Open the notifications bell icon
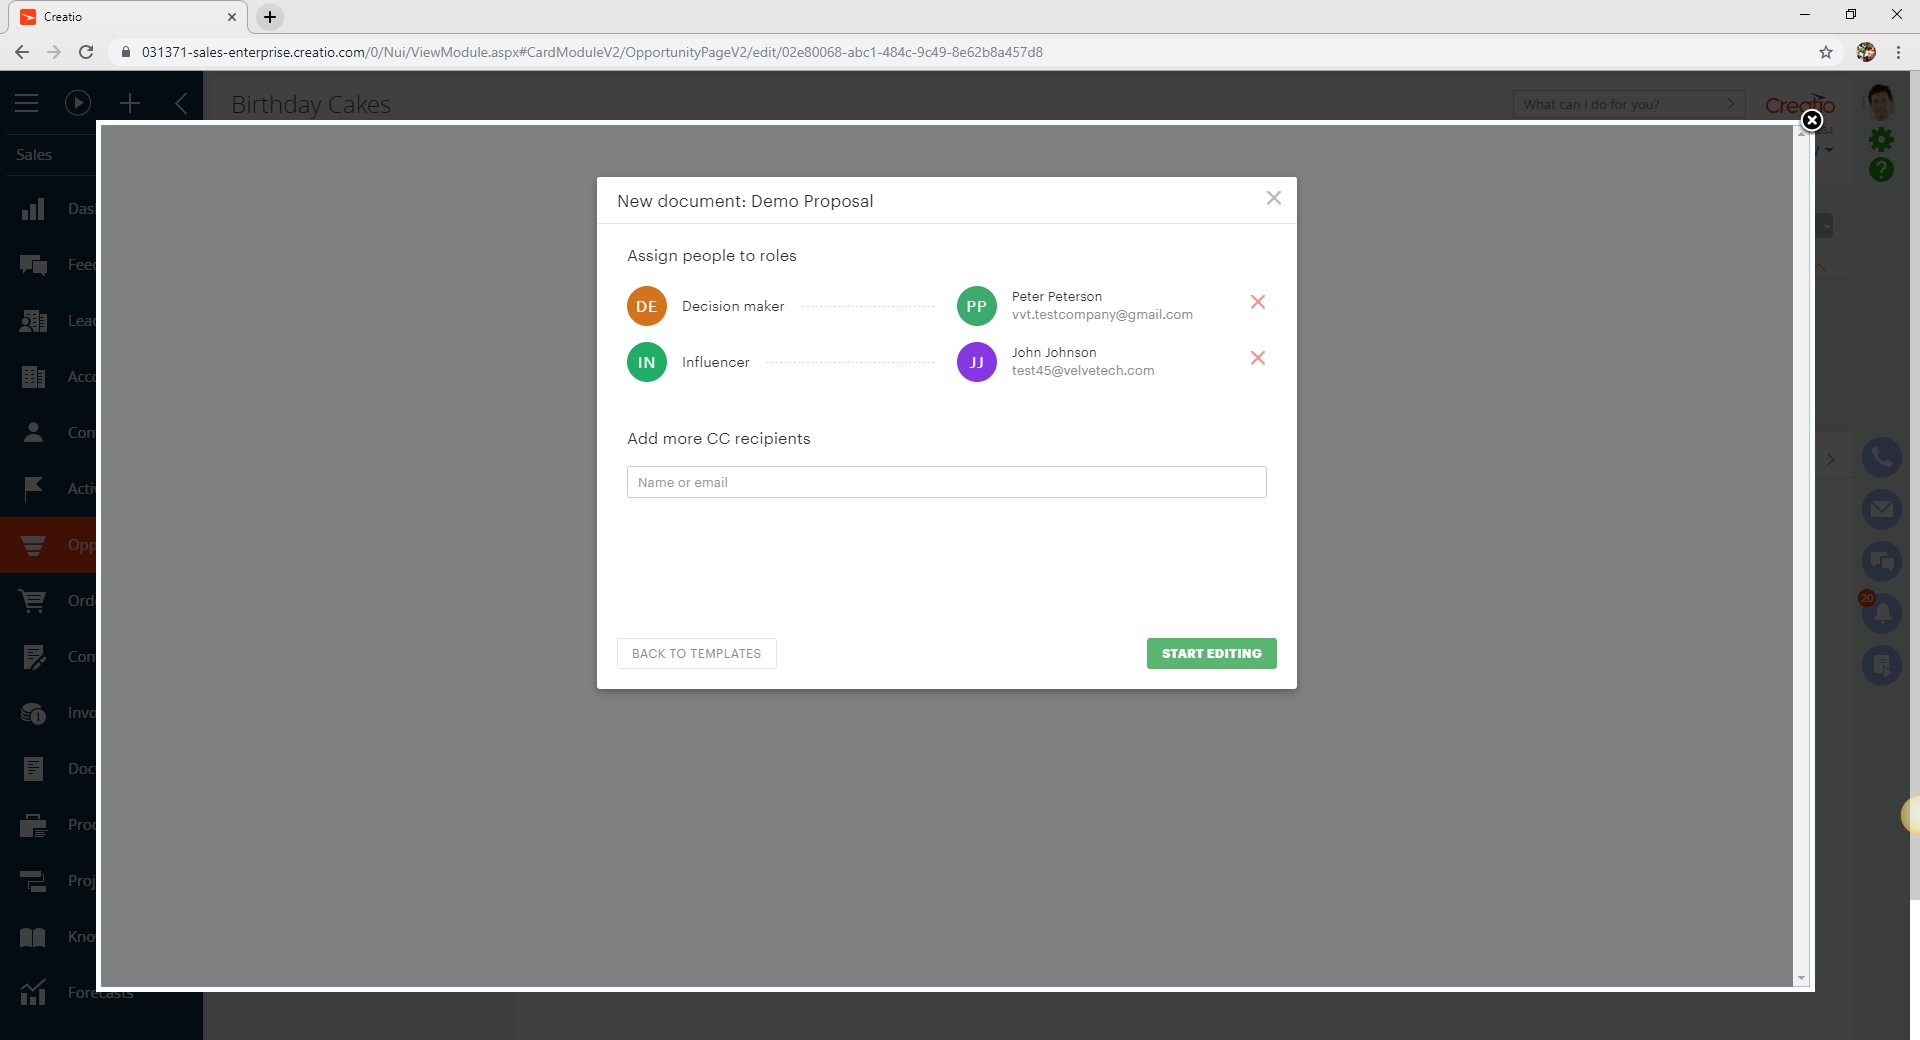The height and width of the screenshot is (1040, 1920). [1881, 613]
